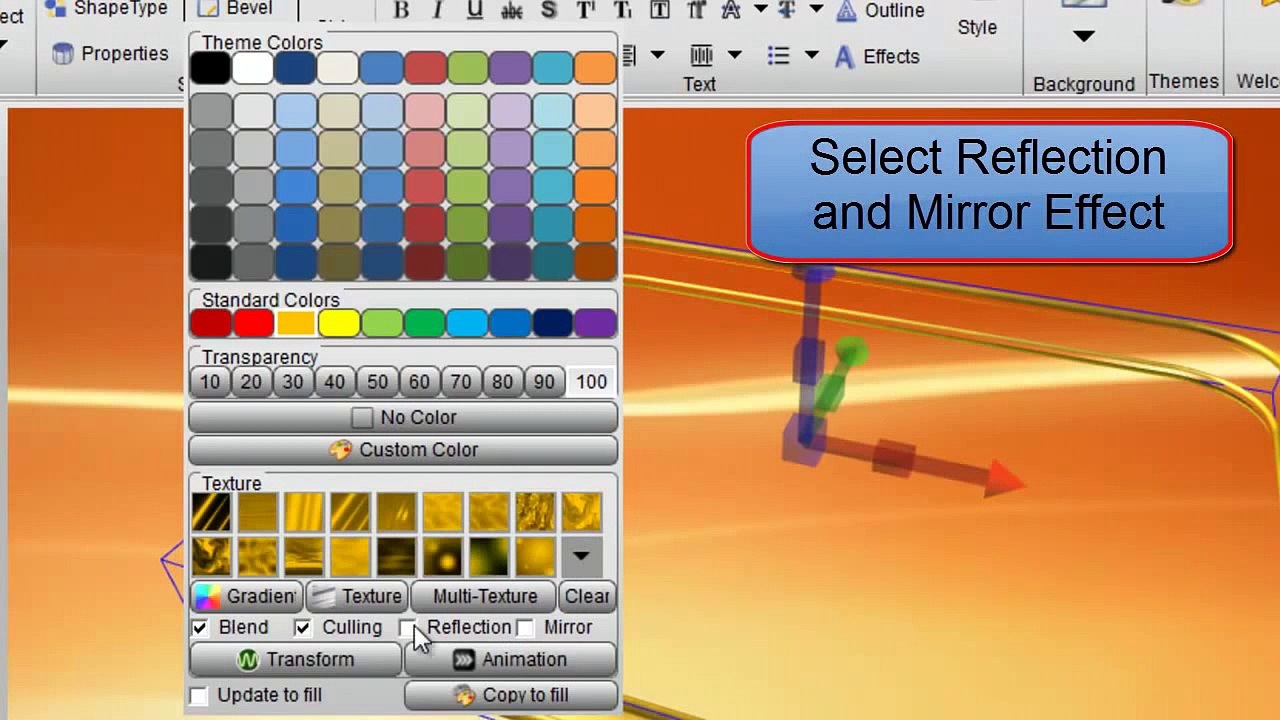Open Text Effects

[x=877, y=56]
